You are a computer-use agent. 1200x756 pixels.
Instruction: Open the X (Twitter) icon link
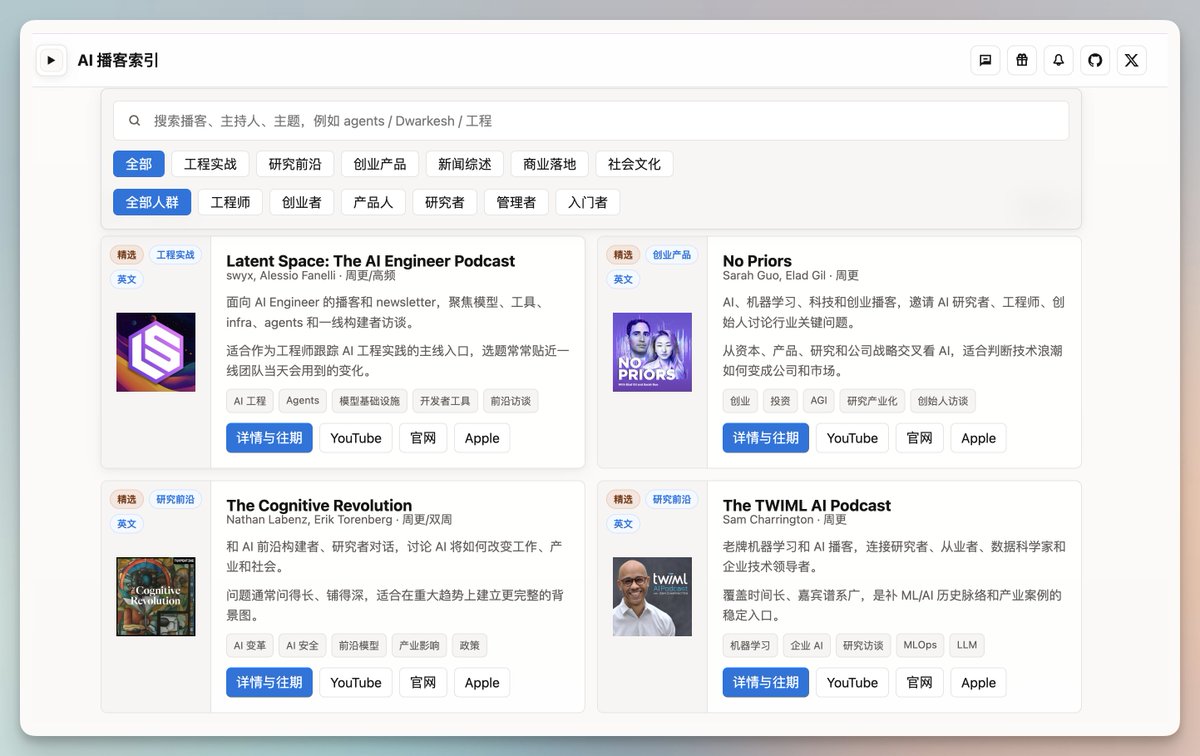(1131, 60)
